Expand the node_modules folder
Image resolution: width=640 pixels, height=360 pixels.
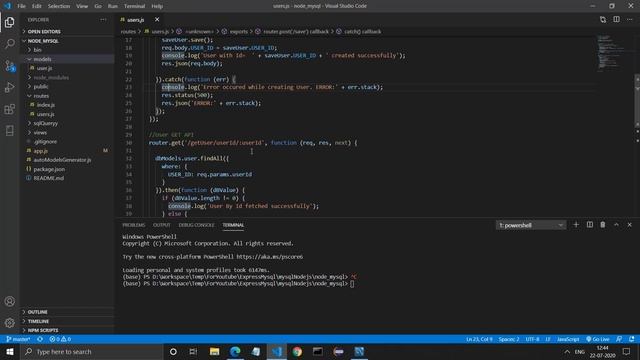67,78
